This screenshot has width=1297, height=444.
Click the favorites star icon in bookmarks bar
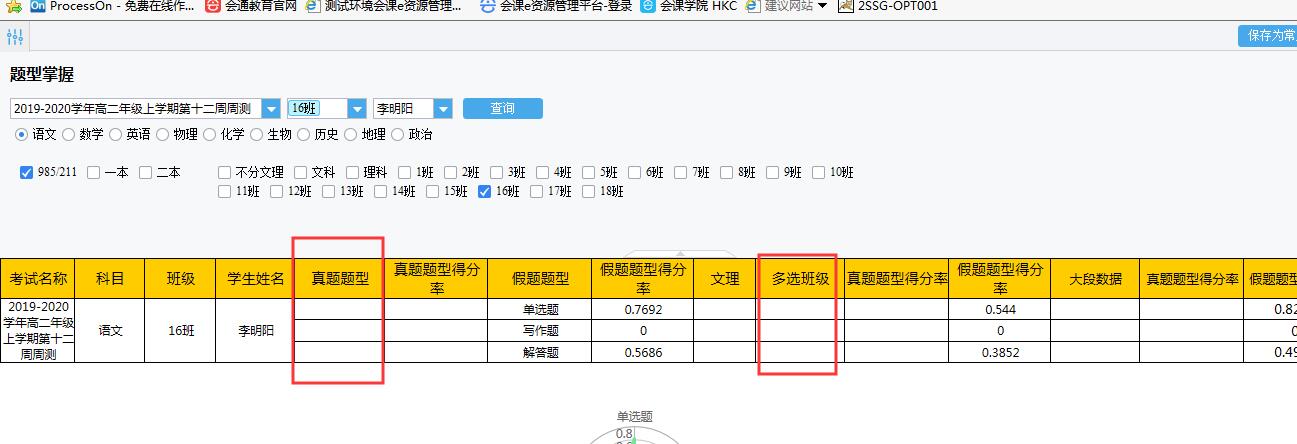[x=14, y=6]
